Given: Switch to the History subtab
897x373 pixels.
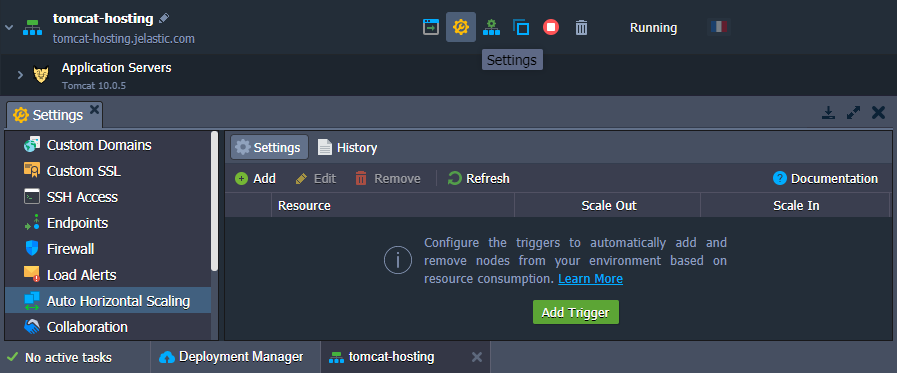Looking at the screenshot, I should click(347, 147).
